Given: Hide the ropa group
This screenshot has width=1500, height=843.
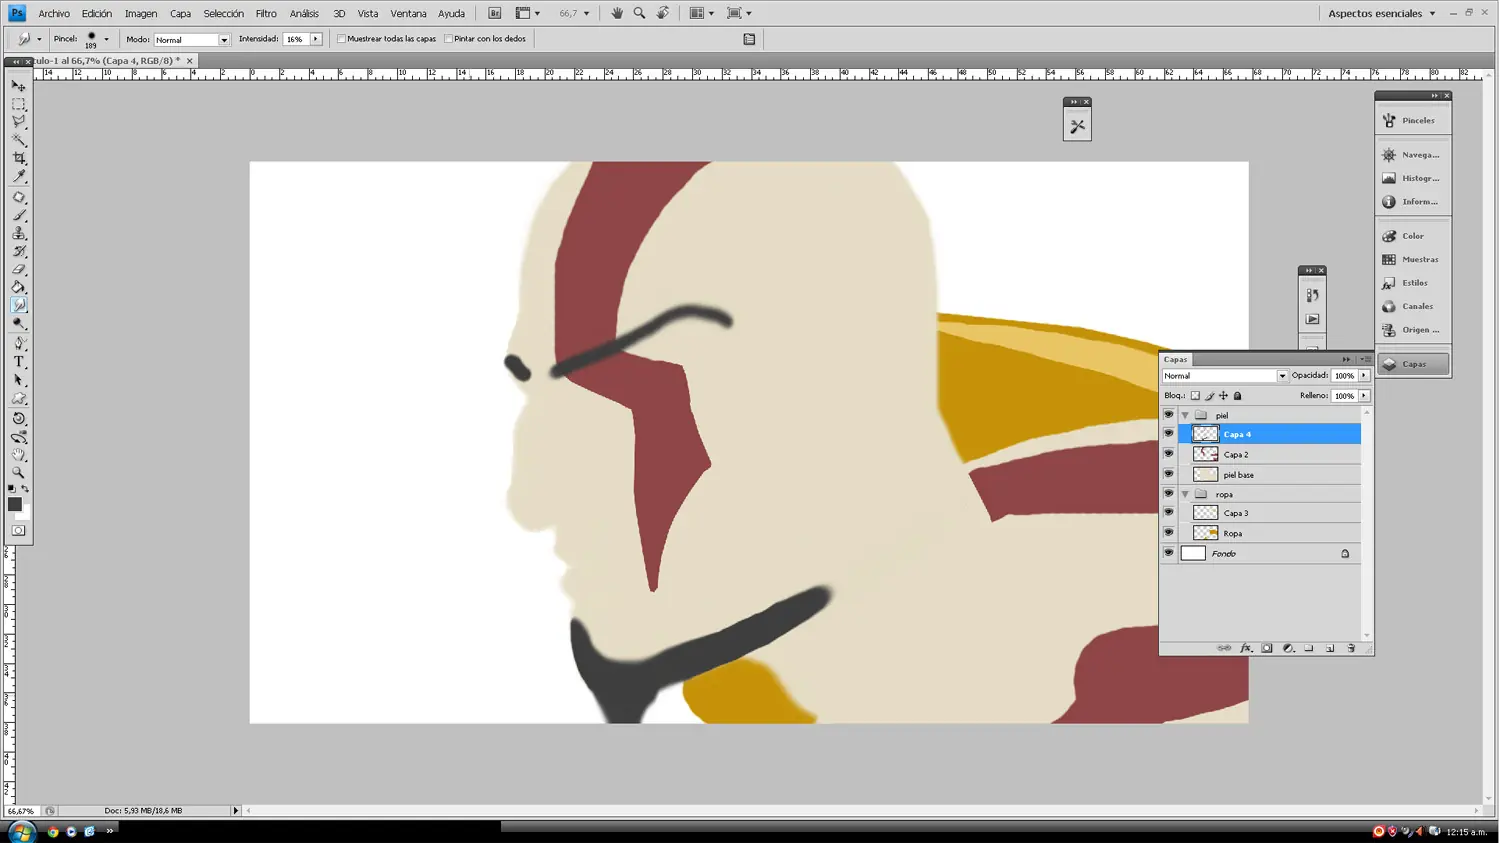Looking at the screenshot, I should tap(1168, 493).
